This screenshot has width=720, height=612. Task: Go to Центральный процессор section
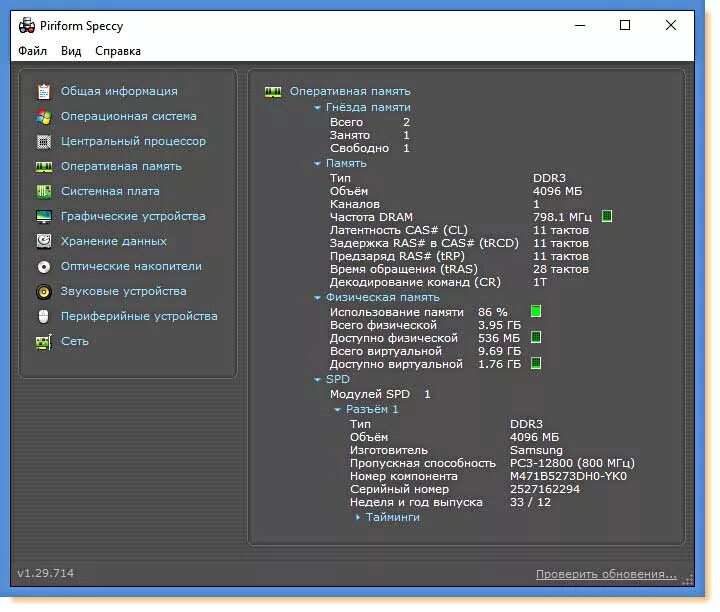(133, 141)
